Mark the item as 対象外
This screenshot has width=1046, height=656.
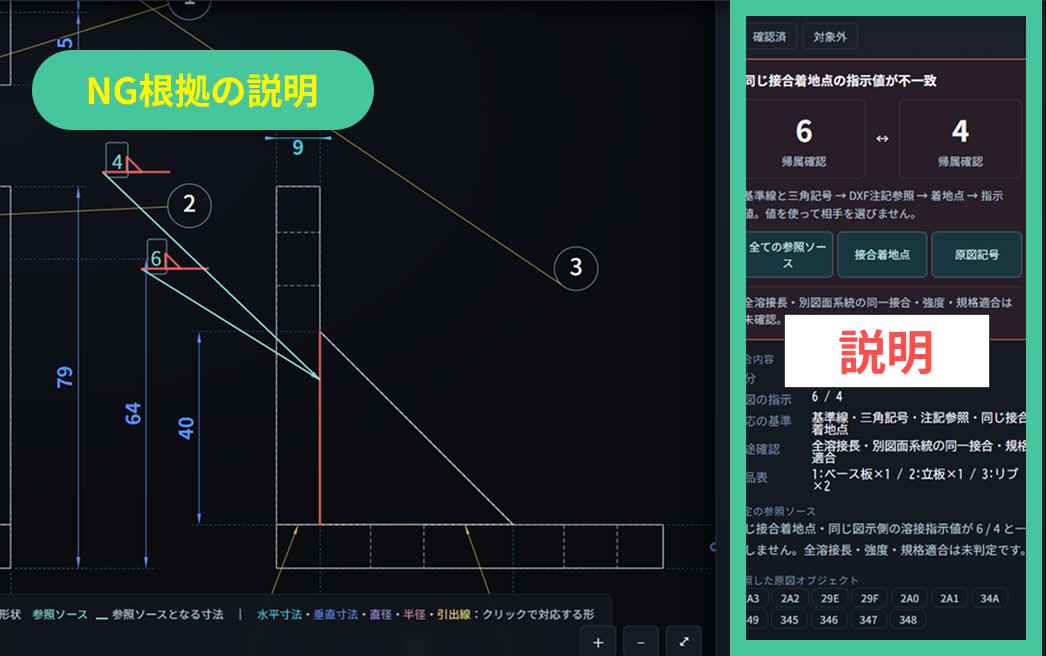830,37
